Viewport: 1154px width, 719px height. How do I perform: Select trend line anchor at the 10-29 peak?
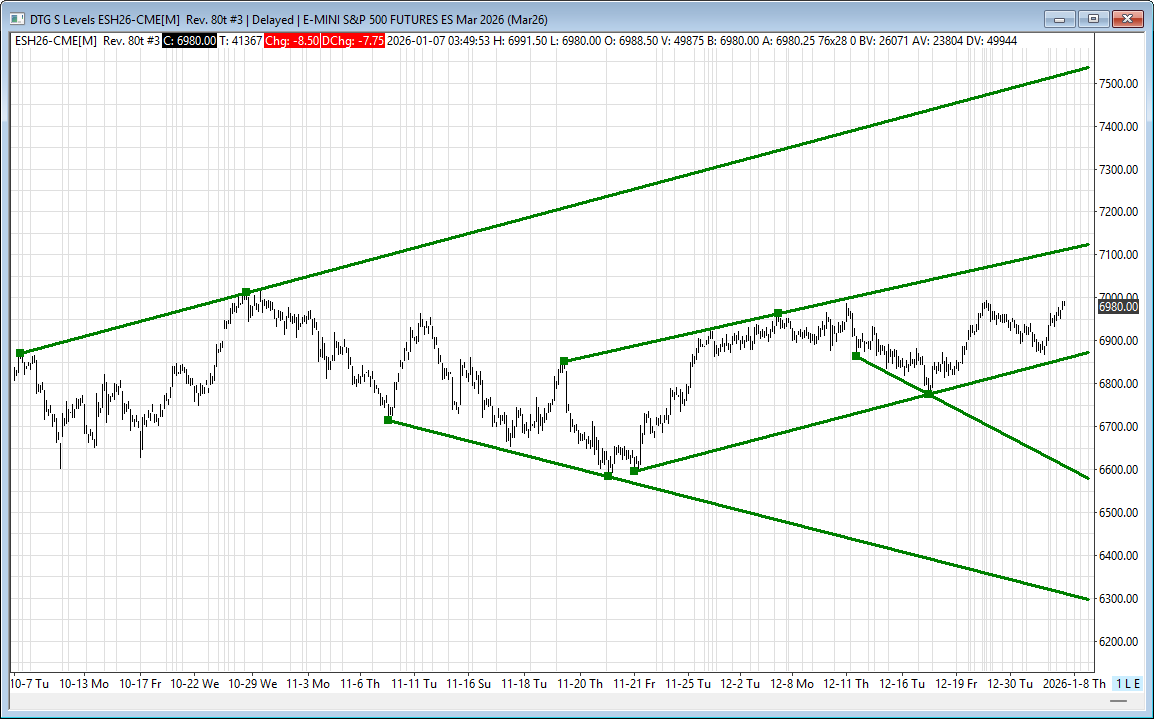[246, 292]
